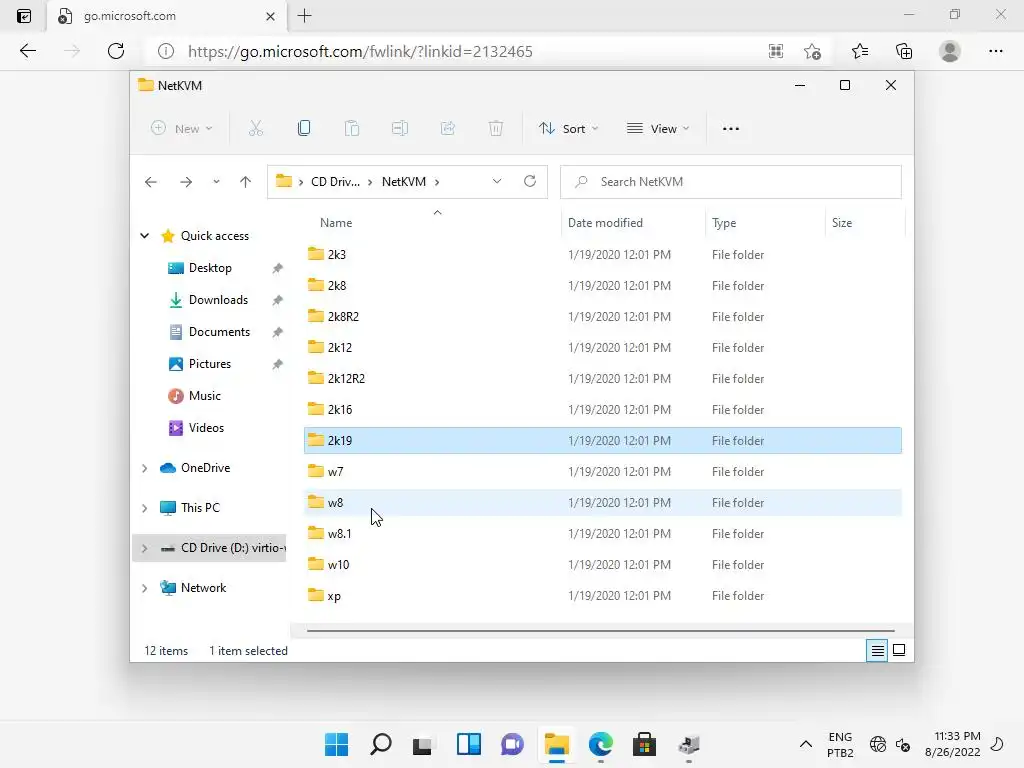Select the 2k8R2 folder
Viewport: 1024px width, 768px height.
[x=603, y=316]
